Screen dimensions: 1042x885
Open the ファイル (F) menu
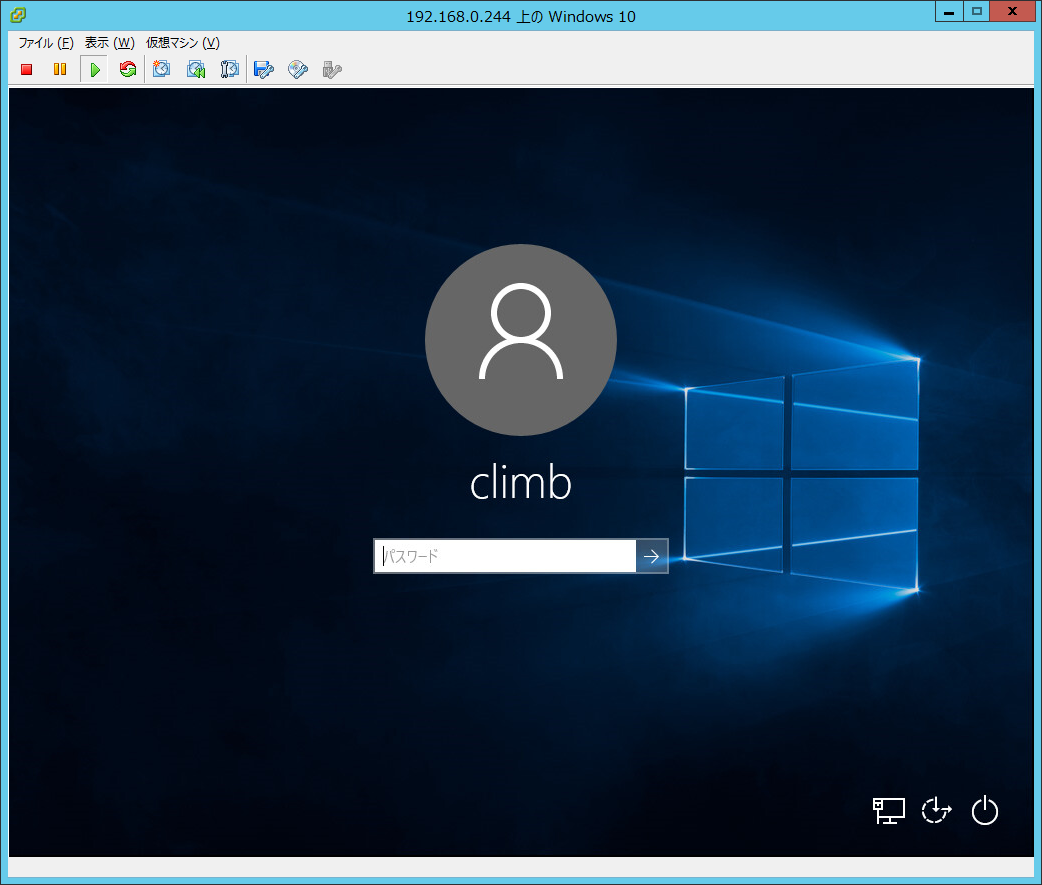click(x=46, y=43)
